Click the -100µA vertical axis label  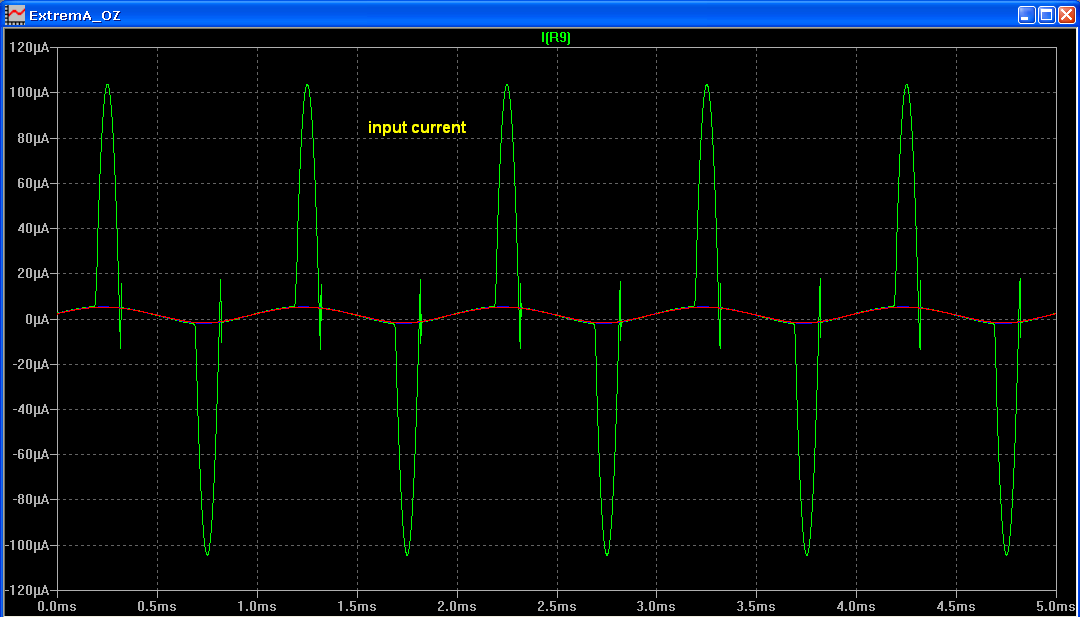point(30,545)
